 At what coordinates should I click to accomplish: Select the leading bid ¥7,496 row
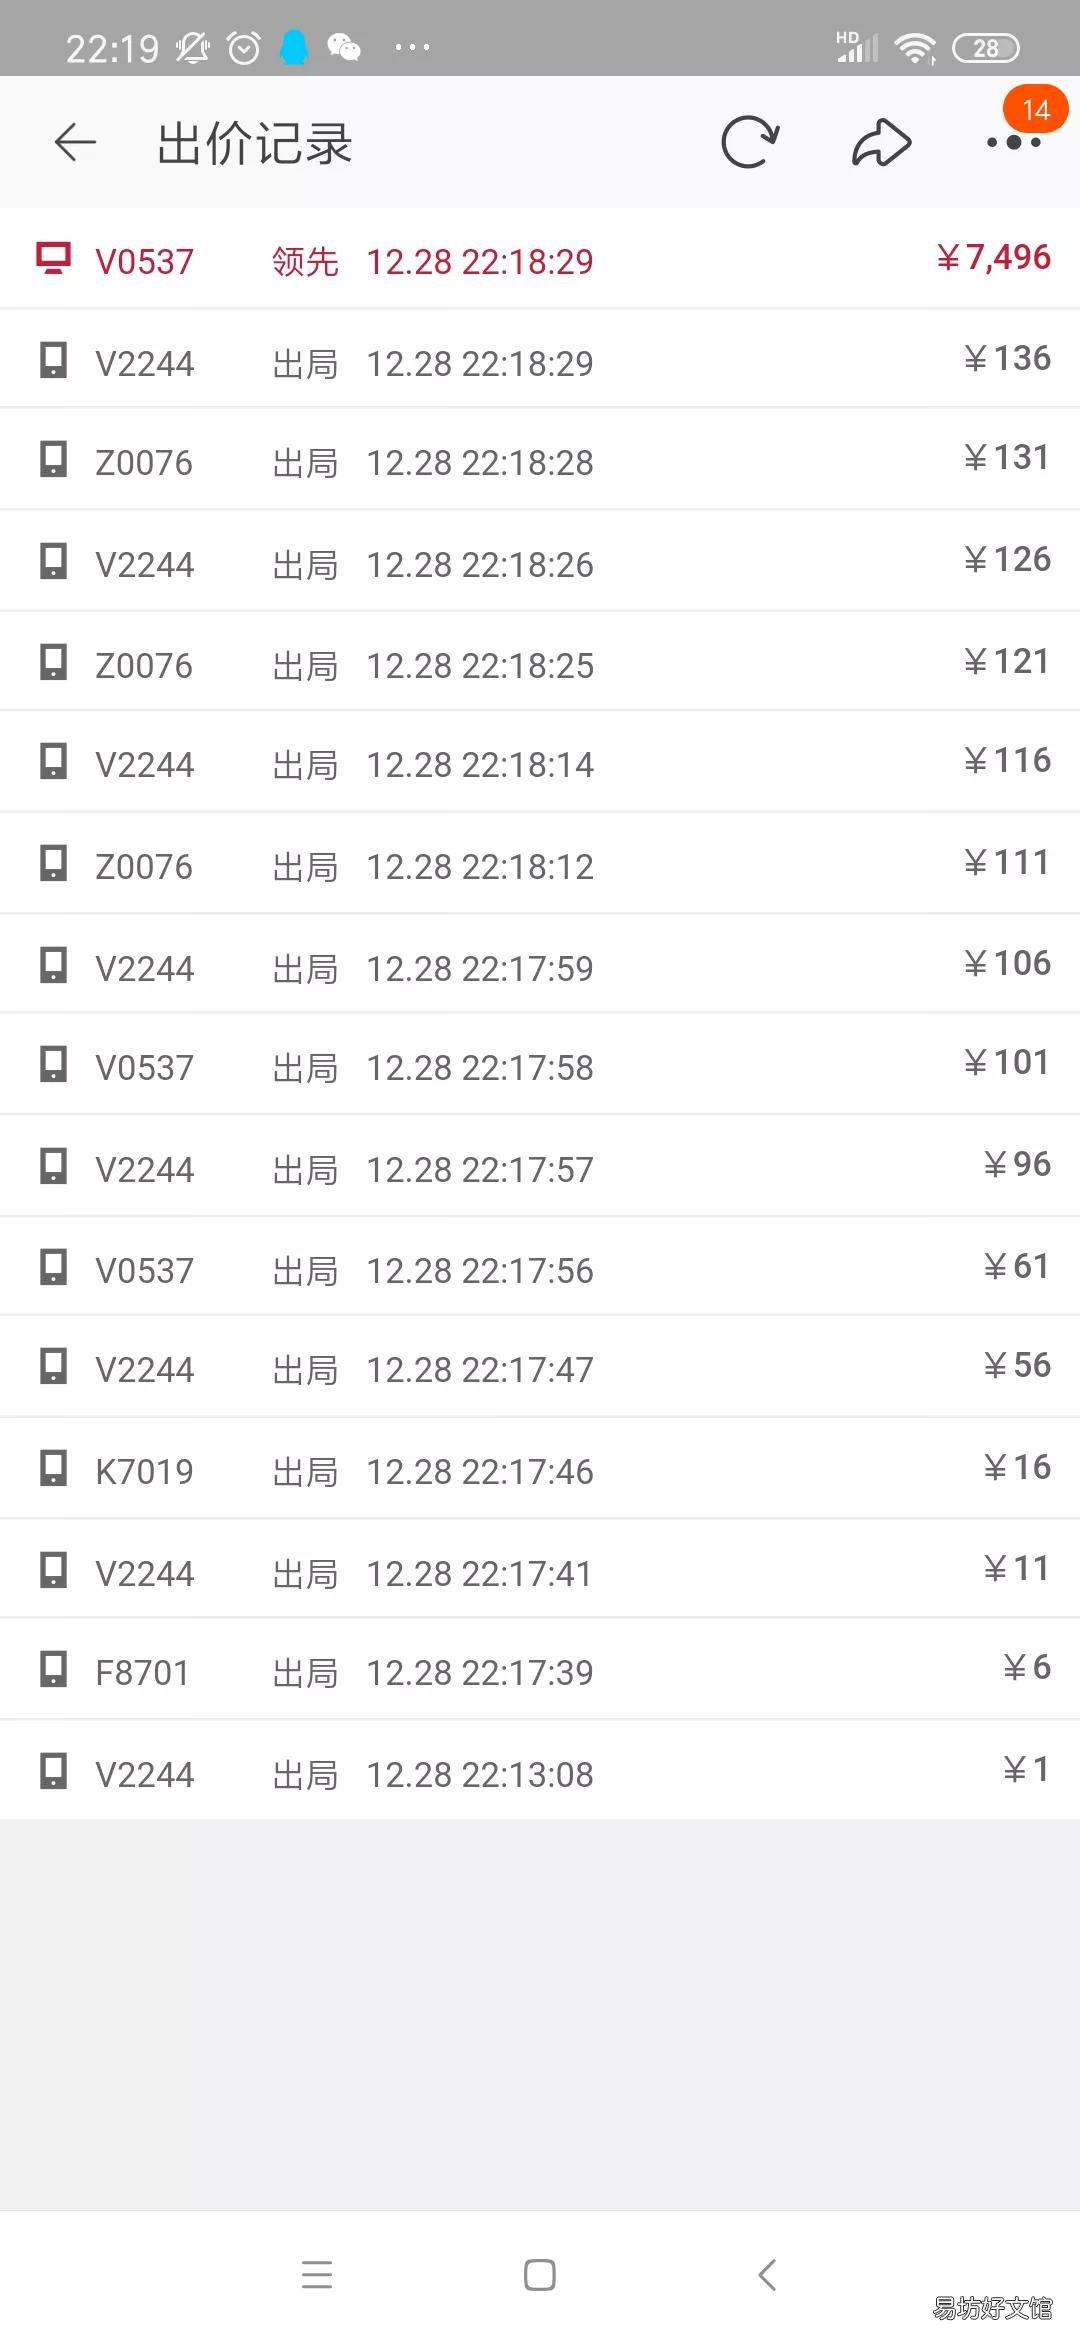[x=540, y=259]
